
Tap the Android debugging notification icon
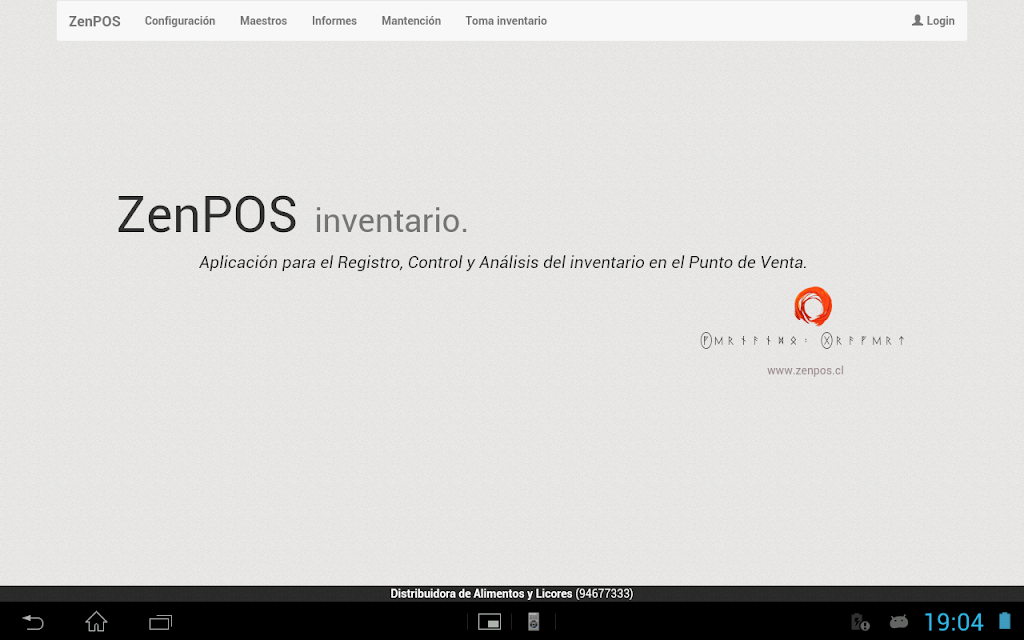click(899, 621)
